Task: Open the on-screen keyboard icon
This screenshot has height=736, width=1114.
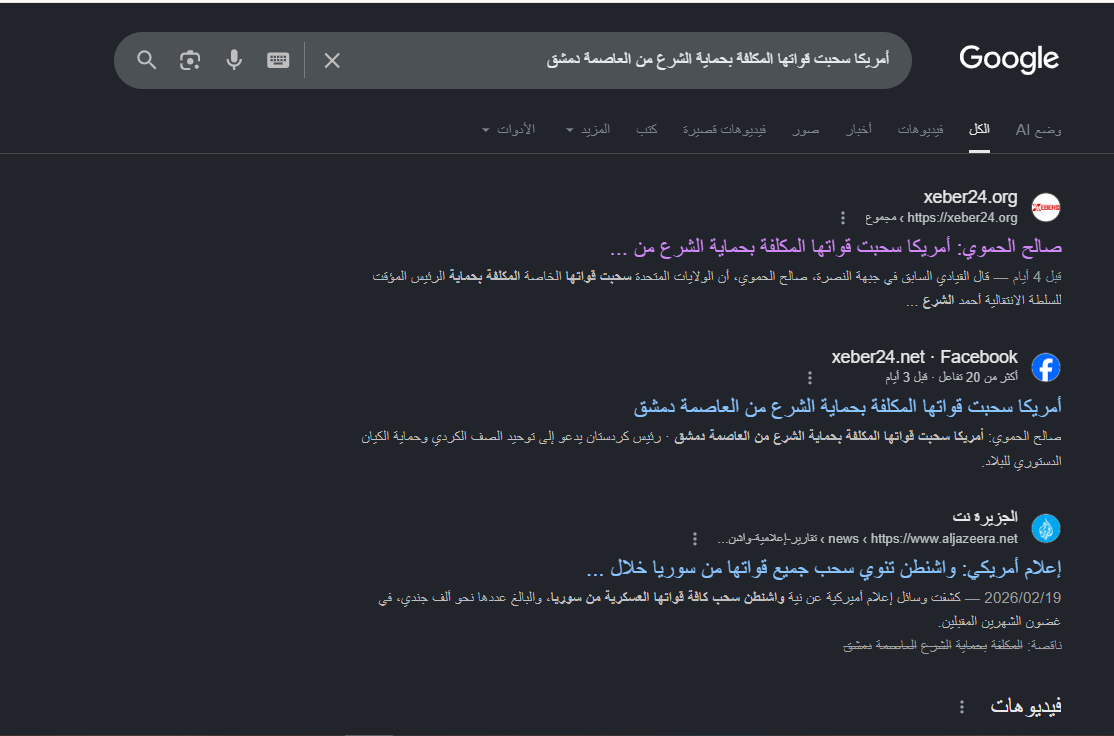Action: pyautogui.click(x=278, y=60)
